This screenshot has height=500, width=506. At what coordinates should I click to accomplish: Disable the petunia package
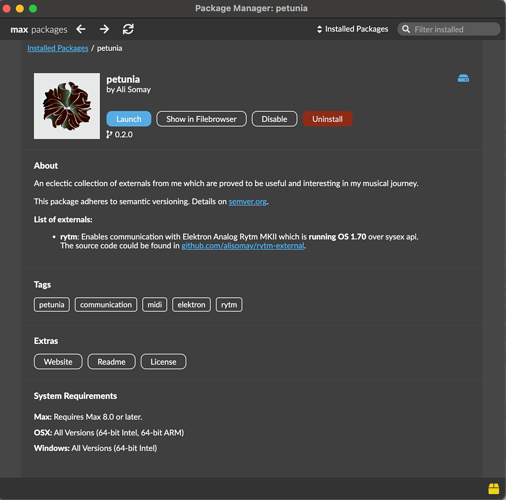(x=274, y=119)
